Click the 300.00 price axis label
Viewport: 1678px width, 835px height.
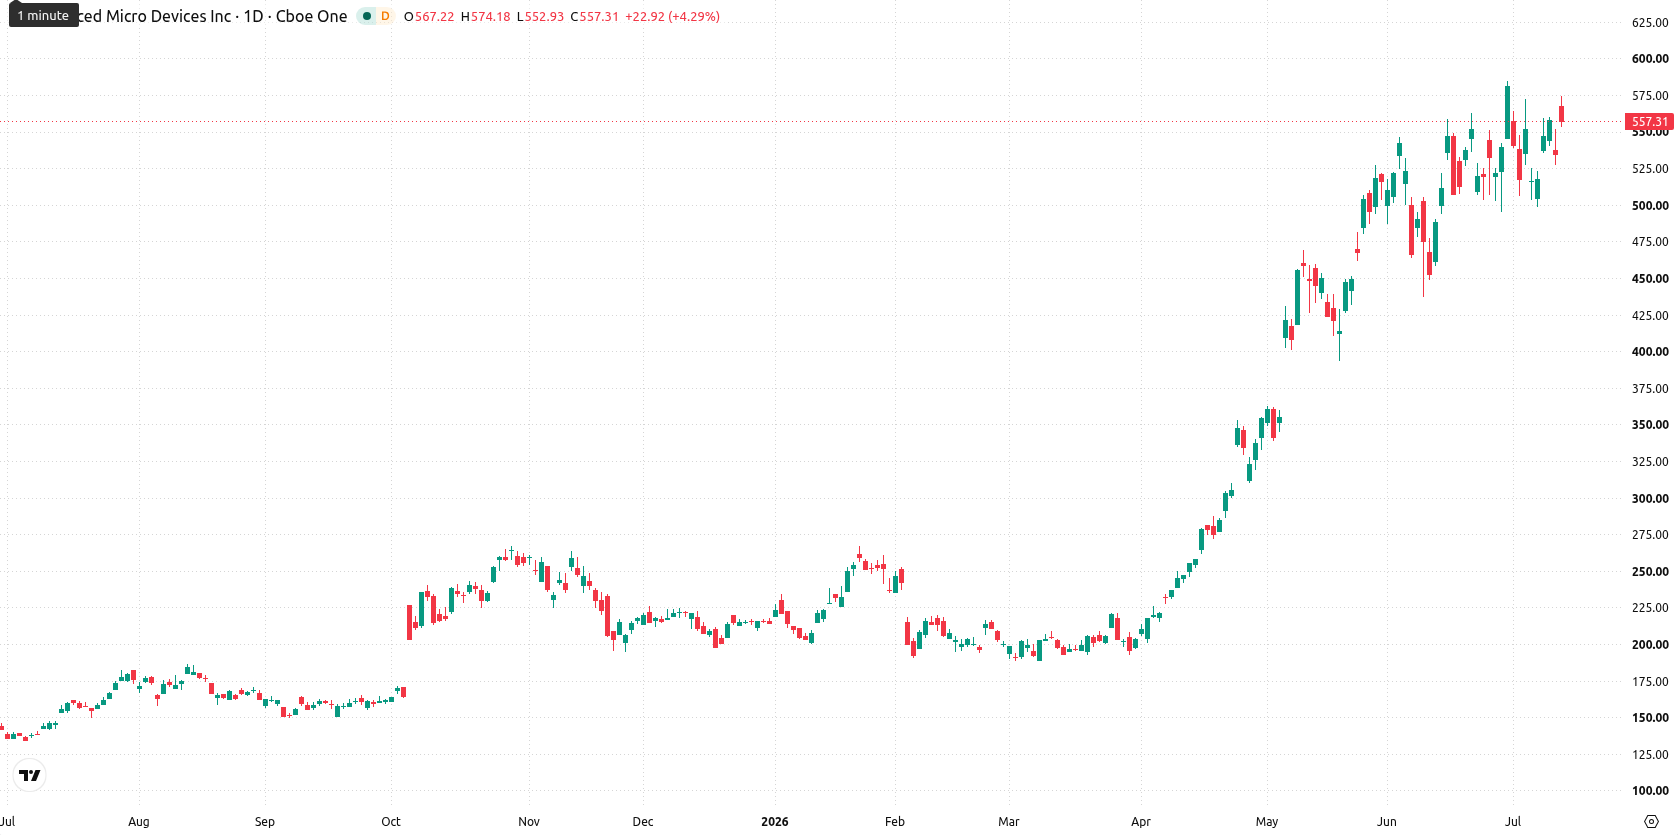point(1650,499)
